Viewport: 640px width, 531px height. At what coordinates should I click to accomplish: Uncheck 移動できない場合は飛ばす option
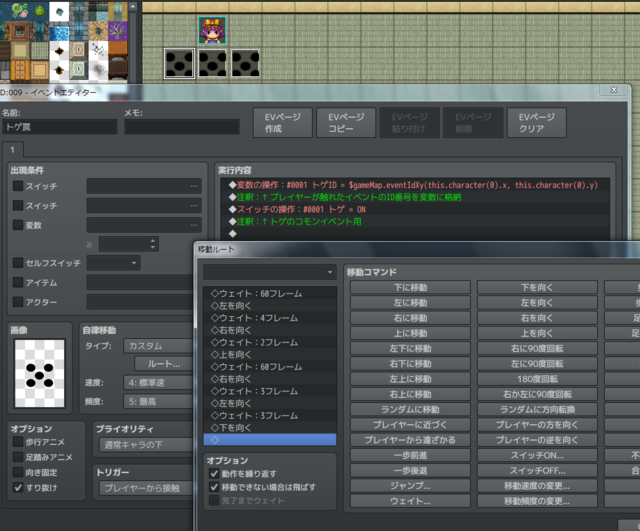click(x=214, y=487)
